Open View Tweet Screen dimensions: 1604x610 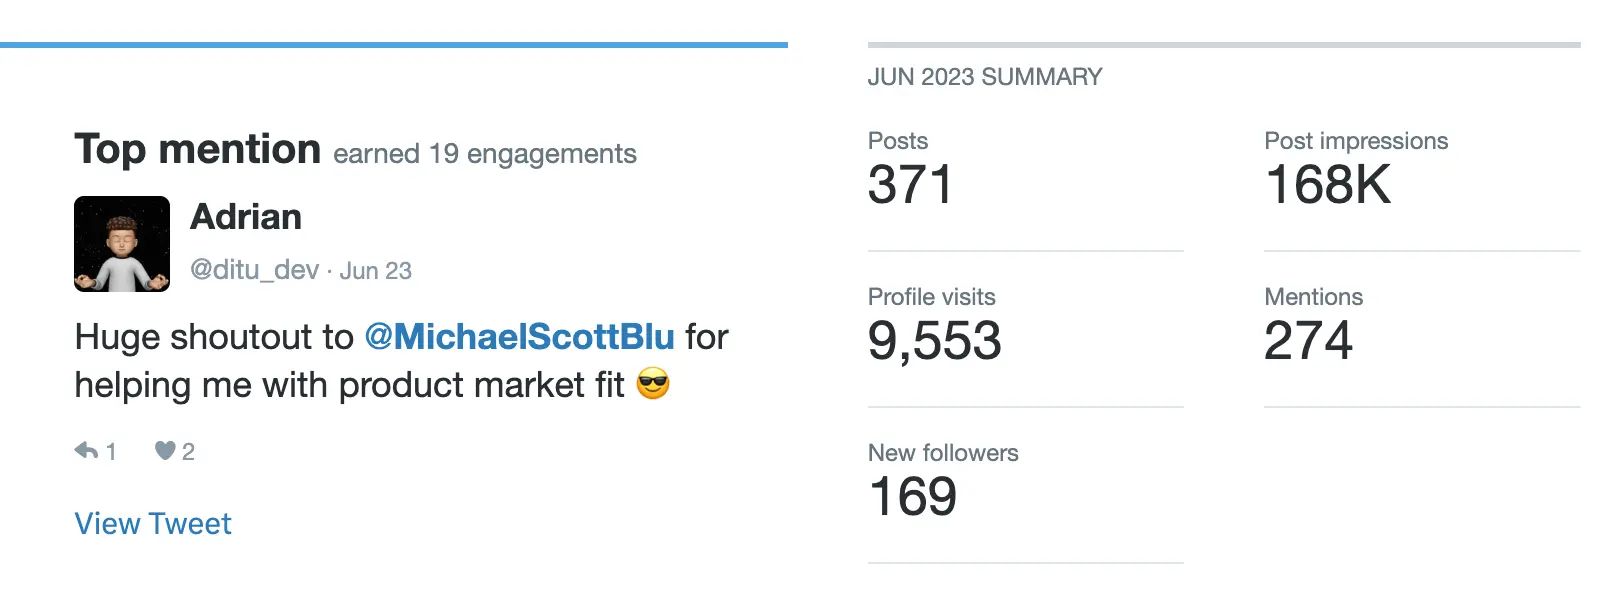152,523
